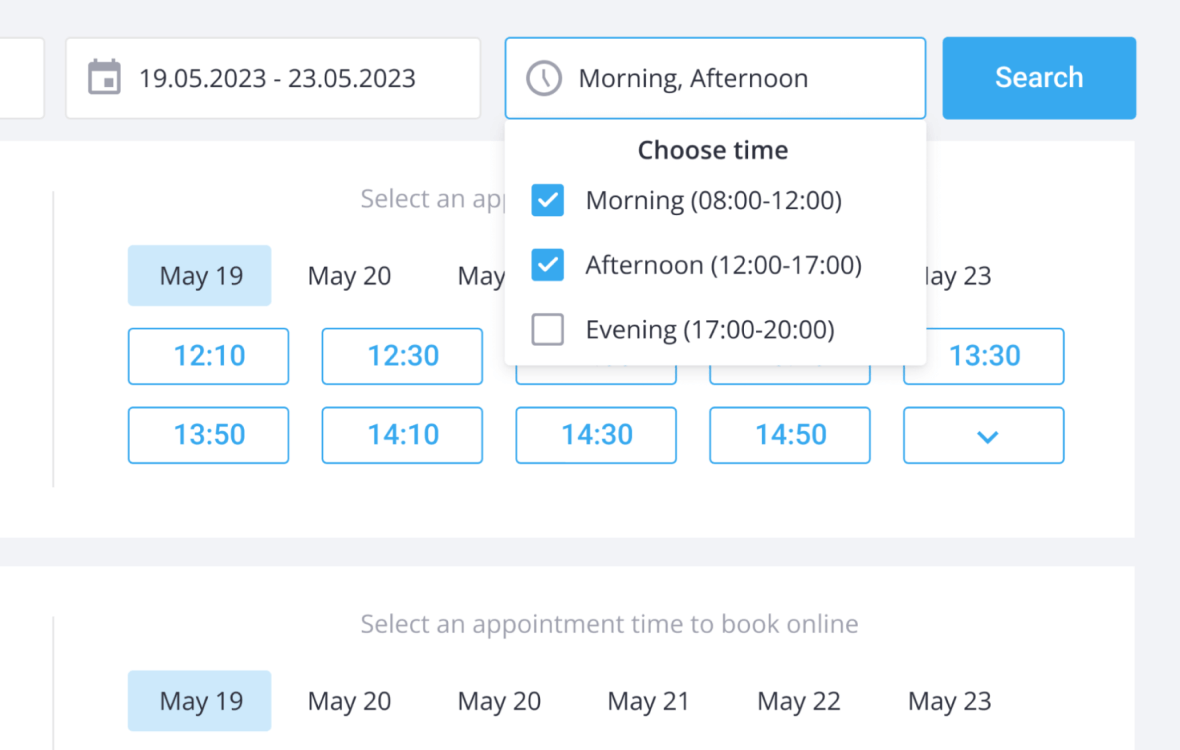Enable the Evening (17:00-20:00) checkbox
Viewport: 1180px width, 750px height.
tap(547, 329)
